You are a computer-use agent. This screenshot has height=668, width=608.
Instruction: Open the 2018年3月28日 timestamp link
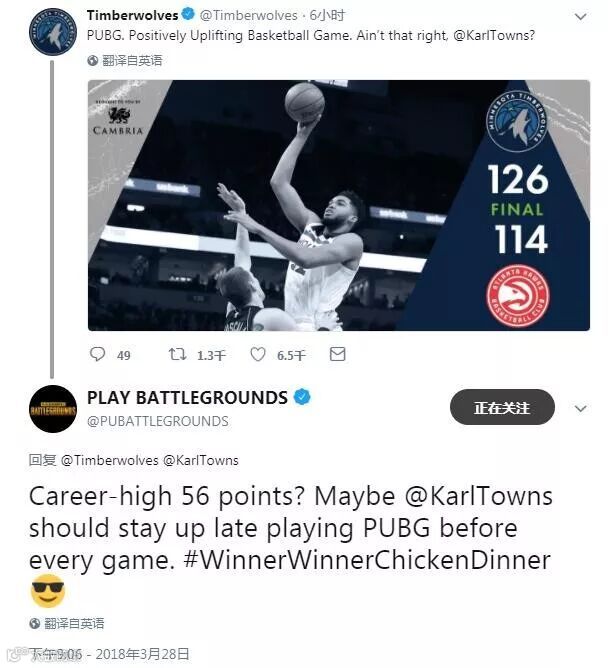[142, 654]
